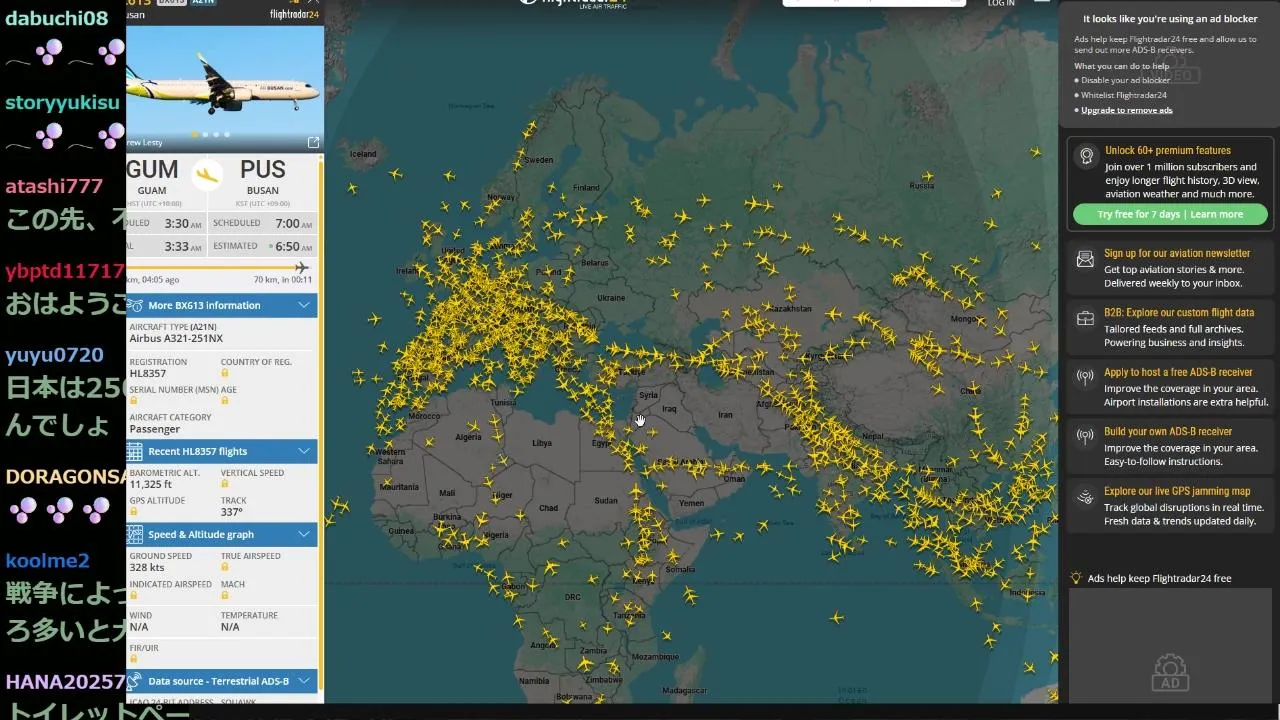This screenshot has width=1280, height=720.
Task: Click the lock icon under Mach
Action: [224, 595]
